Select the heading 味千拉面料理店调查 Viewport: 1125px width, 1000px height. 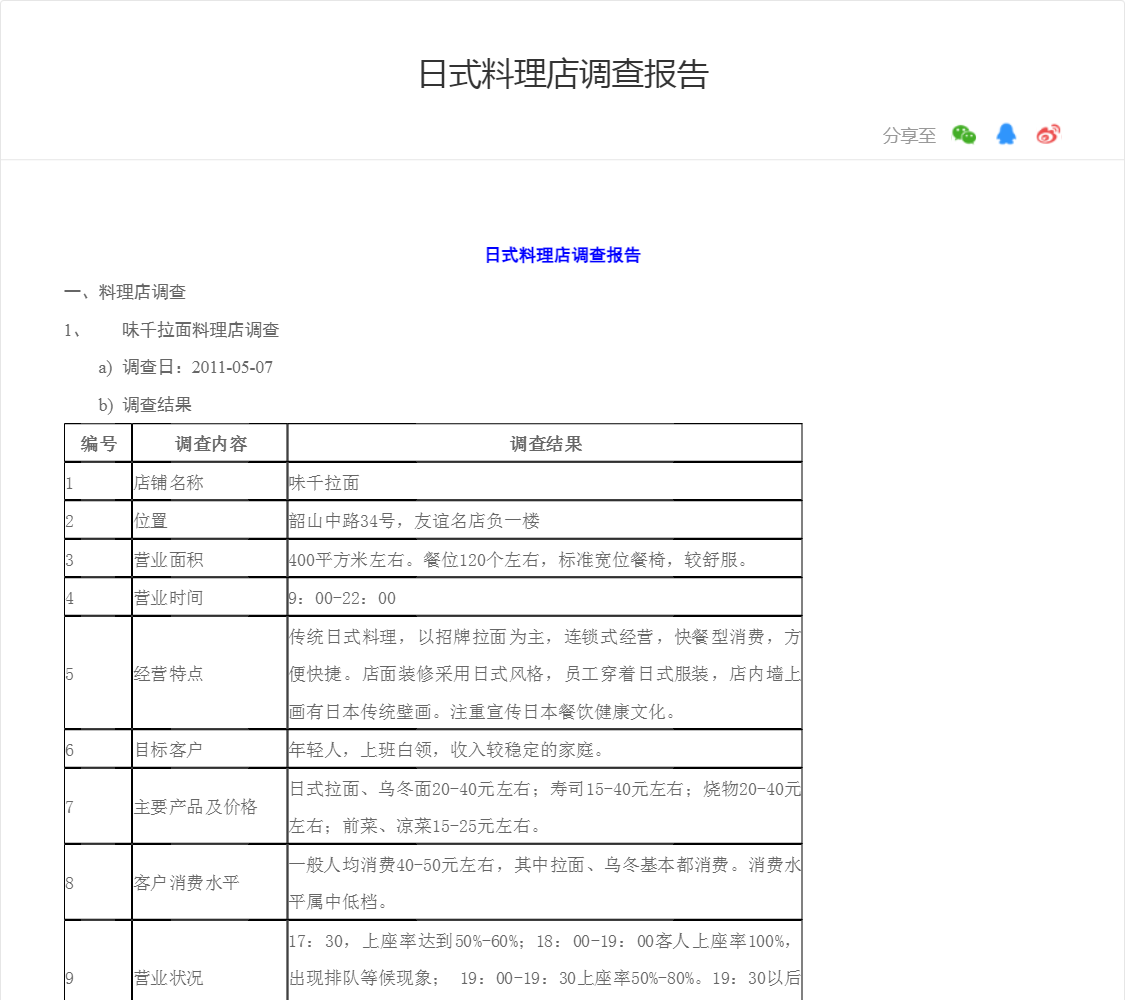pos(200,330)
